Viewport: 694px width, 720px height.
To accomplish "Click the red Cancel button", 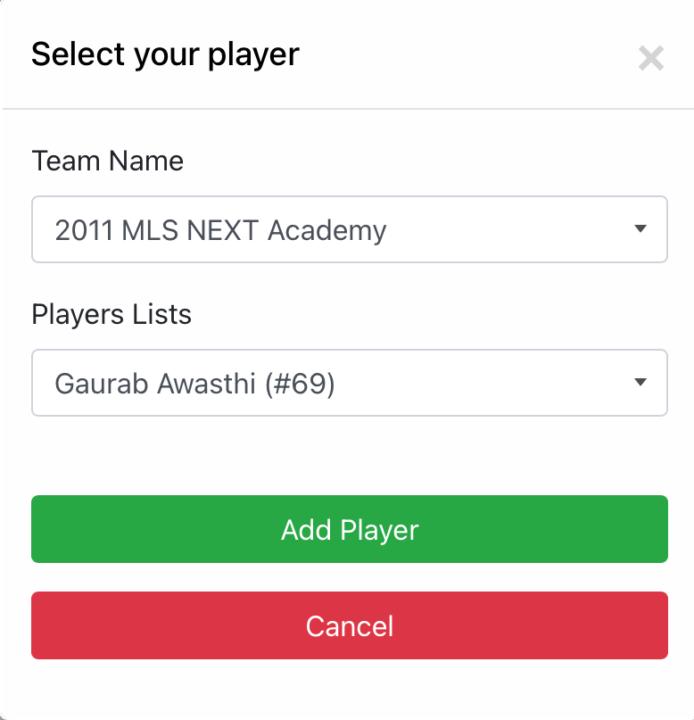I will tap(350, 625).
